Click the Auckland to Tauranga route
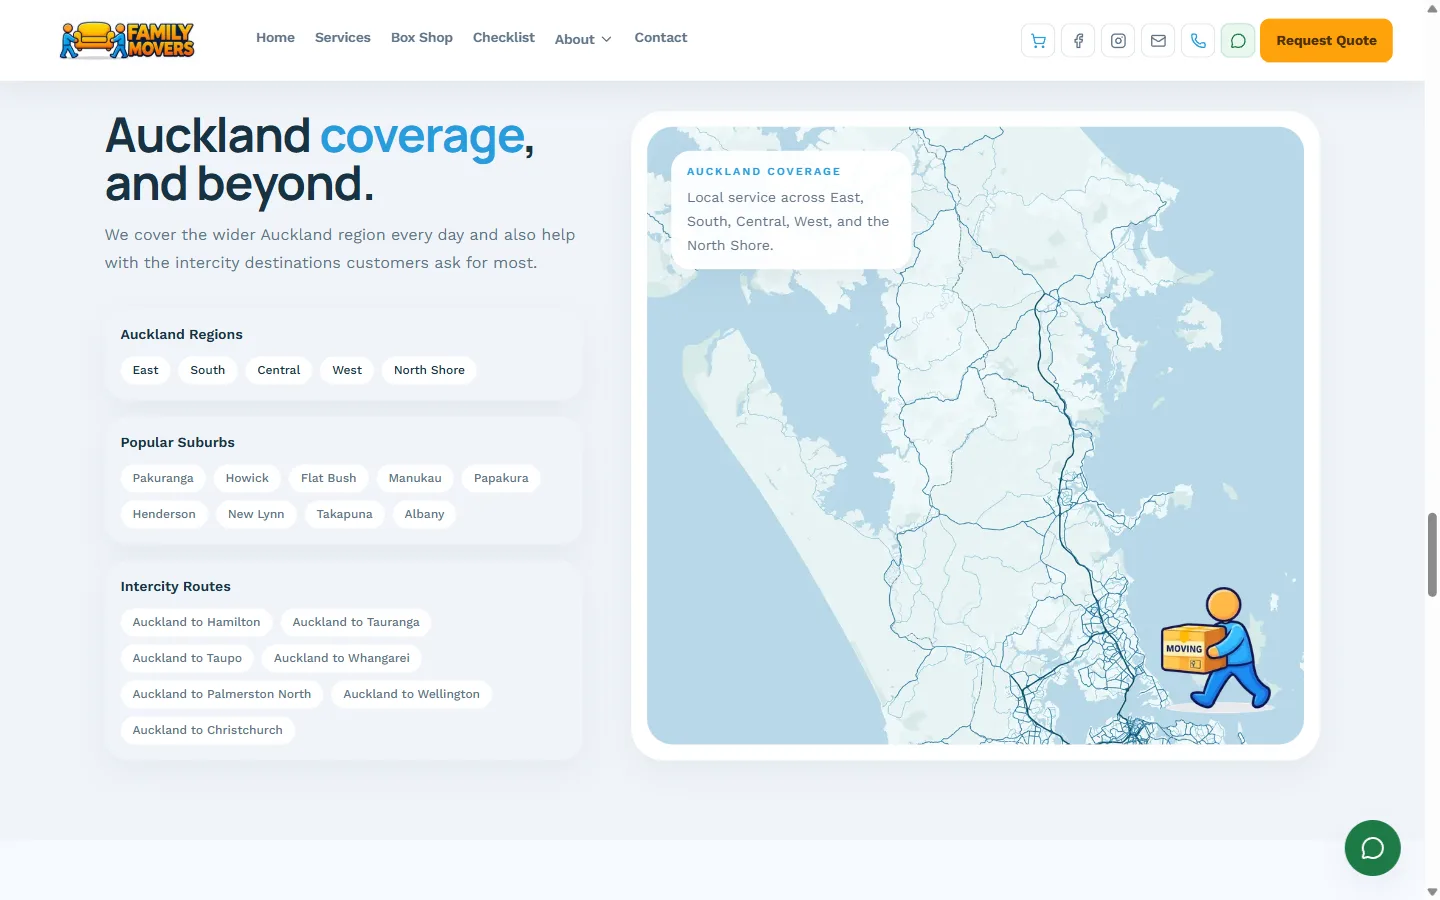This screenshot has height=900, width=1440. point(356,622)
